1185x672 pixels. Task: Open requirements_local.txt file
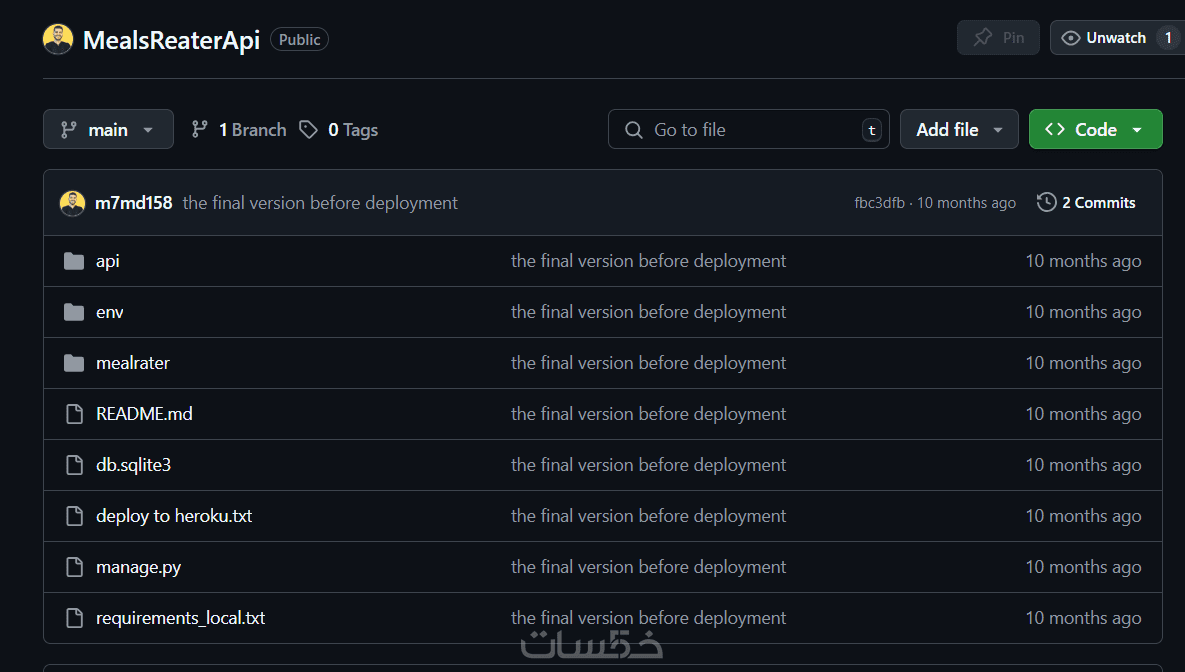pyautogui.click(x=180, y=618)
